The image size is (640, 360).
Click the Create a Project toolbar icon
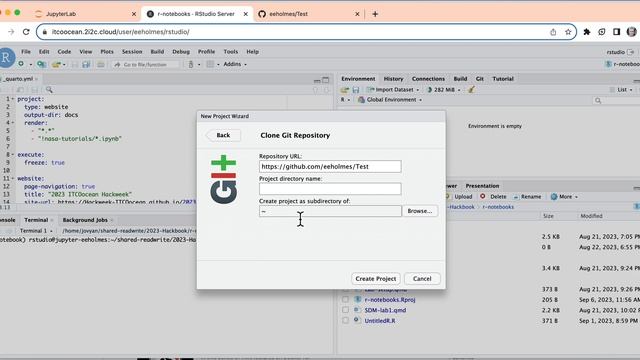pyautogui.click(x=41, y=64)
